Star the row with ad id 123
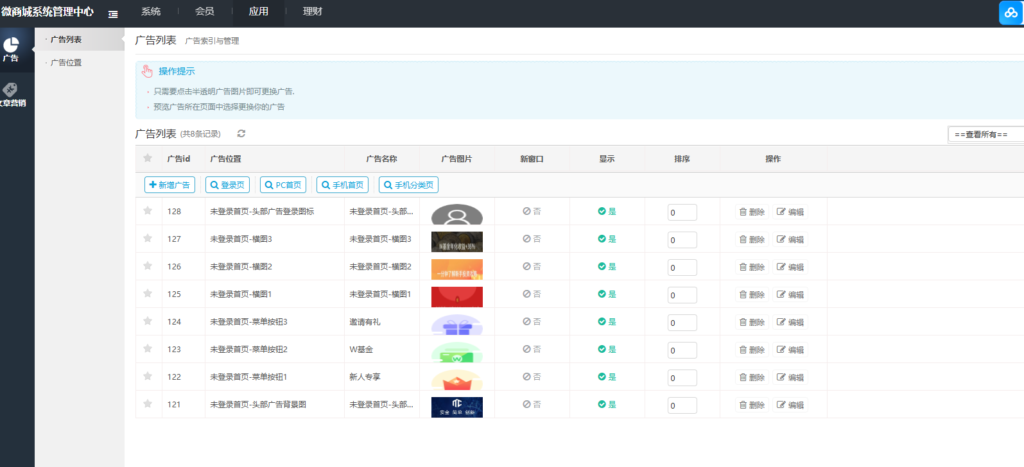This screenshot has height=467, width=1024. click(148, 349)
